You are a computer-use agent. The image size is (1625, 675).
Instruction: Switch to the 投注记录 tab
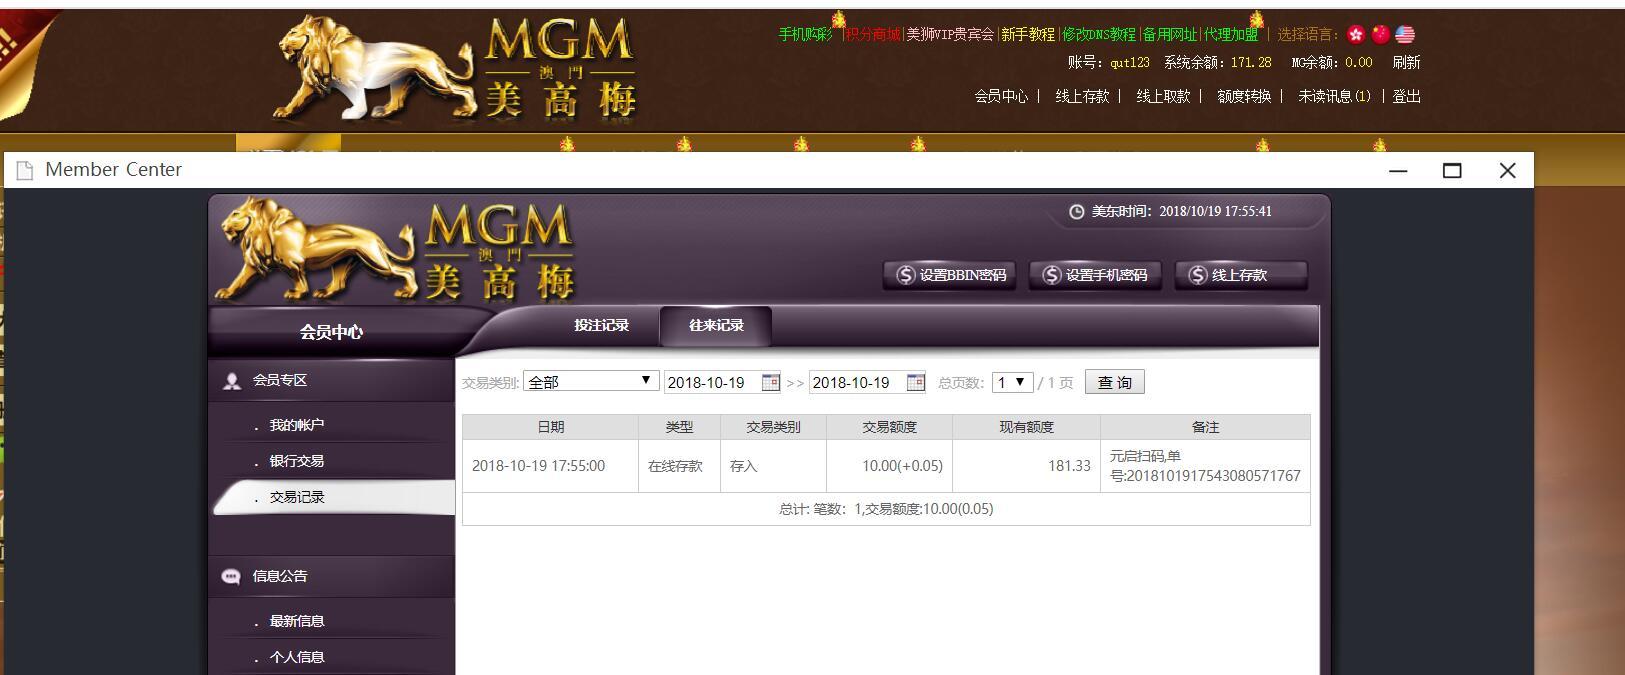click(x=601, y=325)
